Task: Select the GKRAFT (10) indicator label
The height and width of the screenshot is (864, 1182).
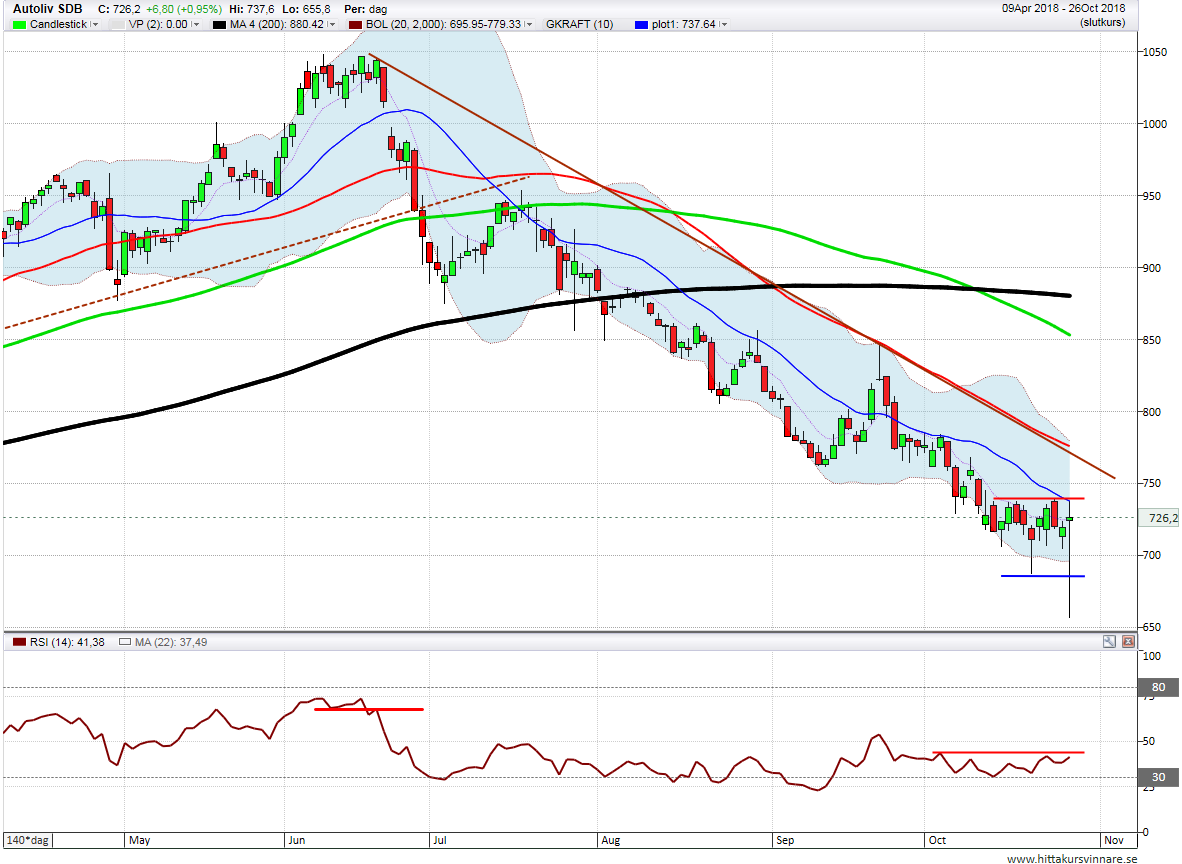Action: point(579,24)
